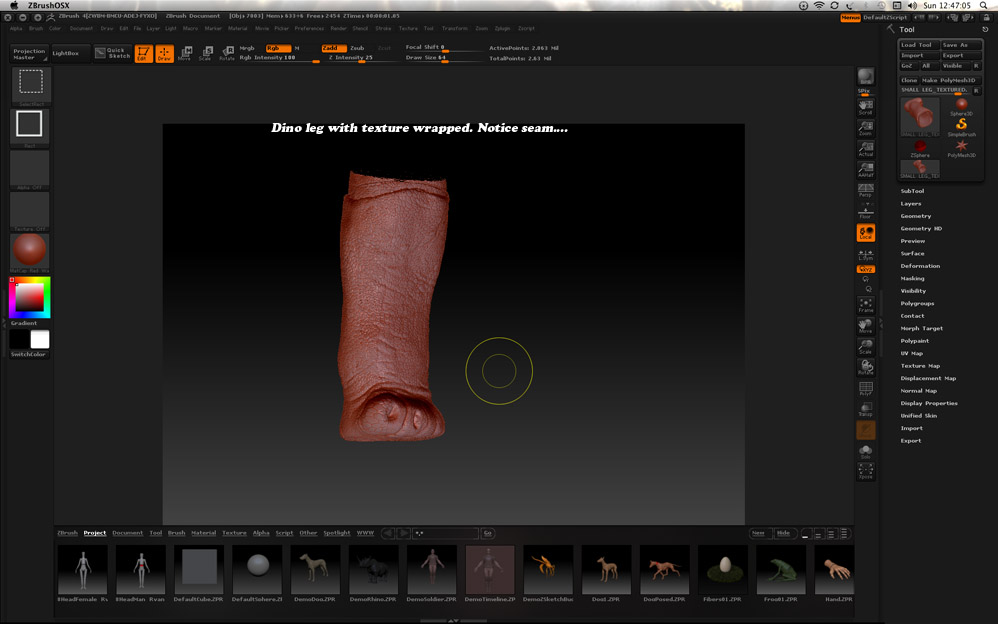Click the Actual size icon
This screenshot has height=624, width=998.
pos(866,149)
